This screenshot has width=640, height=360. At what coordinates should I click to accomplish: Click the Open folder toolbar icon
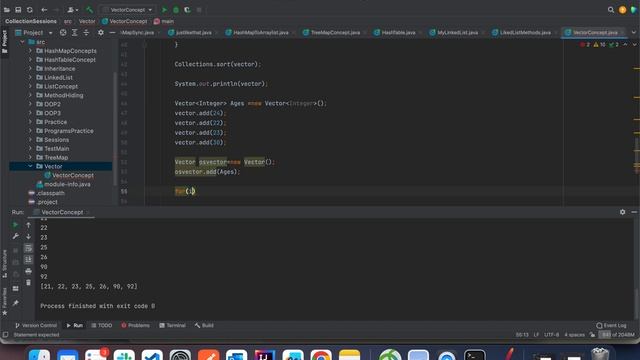pyautogui.click(x=7, y=10)
